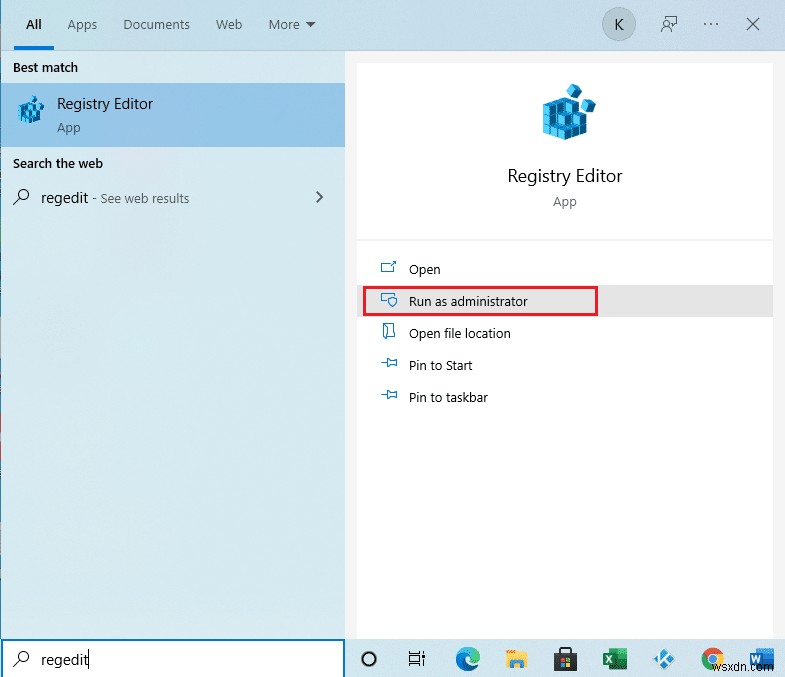785x677 pixels.
Task: Focus the regedit search input box
Action: (173, 659)
